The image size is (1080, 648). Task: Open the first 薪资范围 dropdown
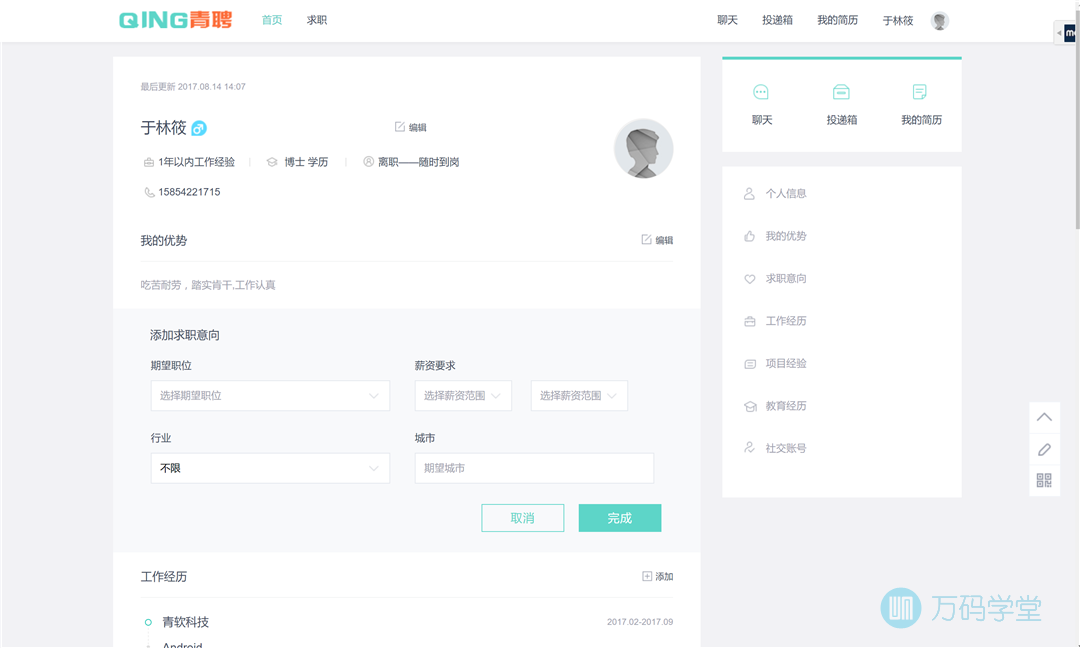[463, 396]
